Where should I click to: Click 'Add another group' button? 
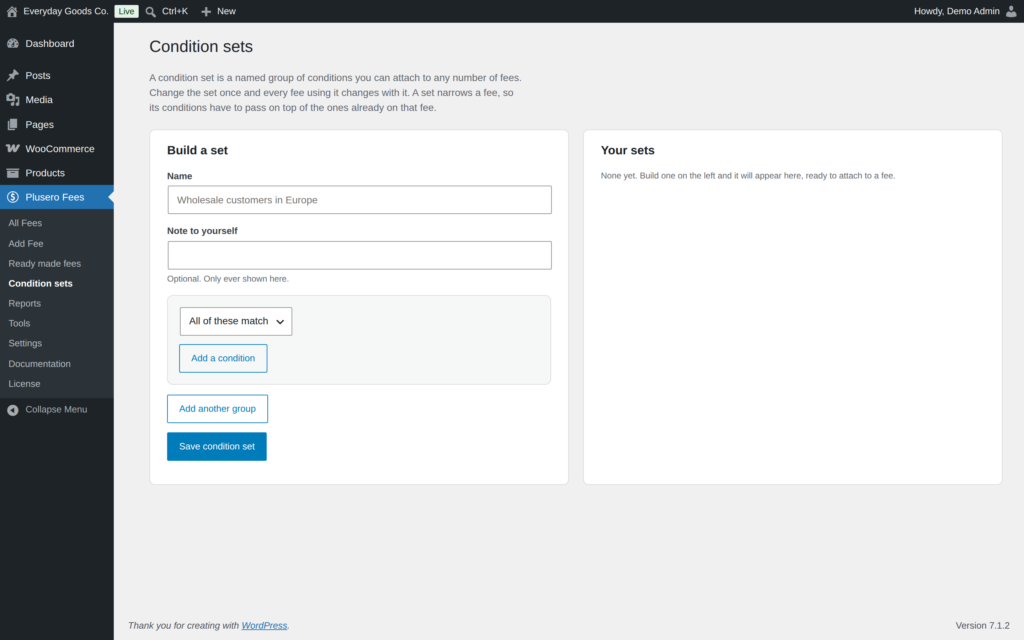coord(217,409)
